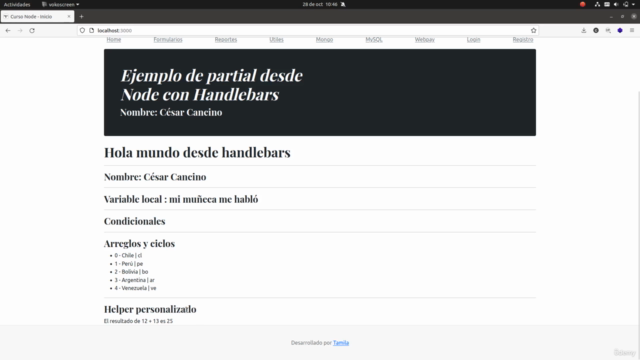640x360 pixels.
Task: Click the volume icon in system tray
Action: [x=616, y=4]
